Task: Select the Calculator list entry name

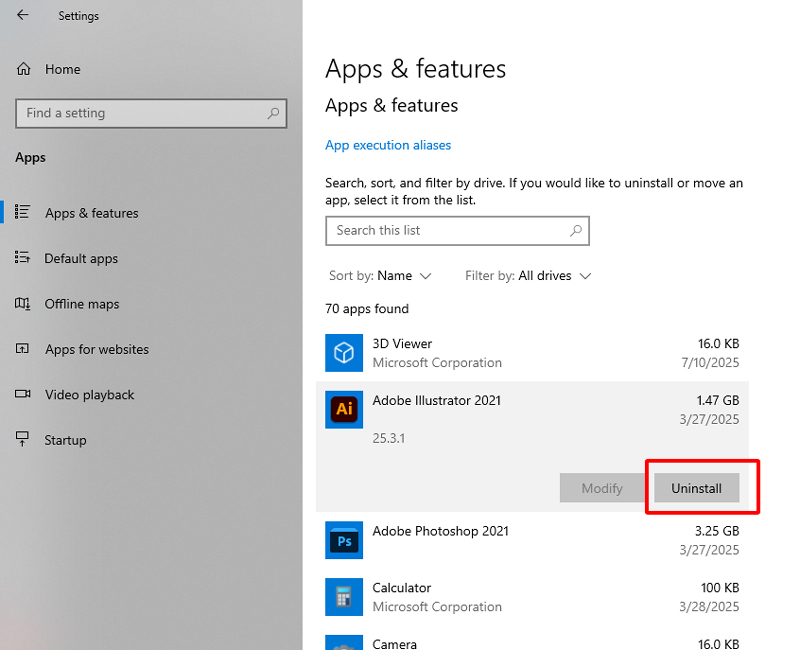Action: [402, 588]
